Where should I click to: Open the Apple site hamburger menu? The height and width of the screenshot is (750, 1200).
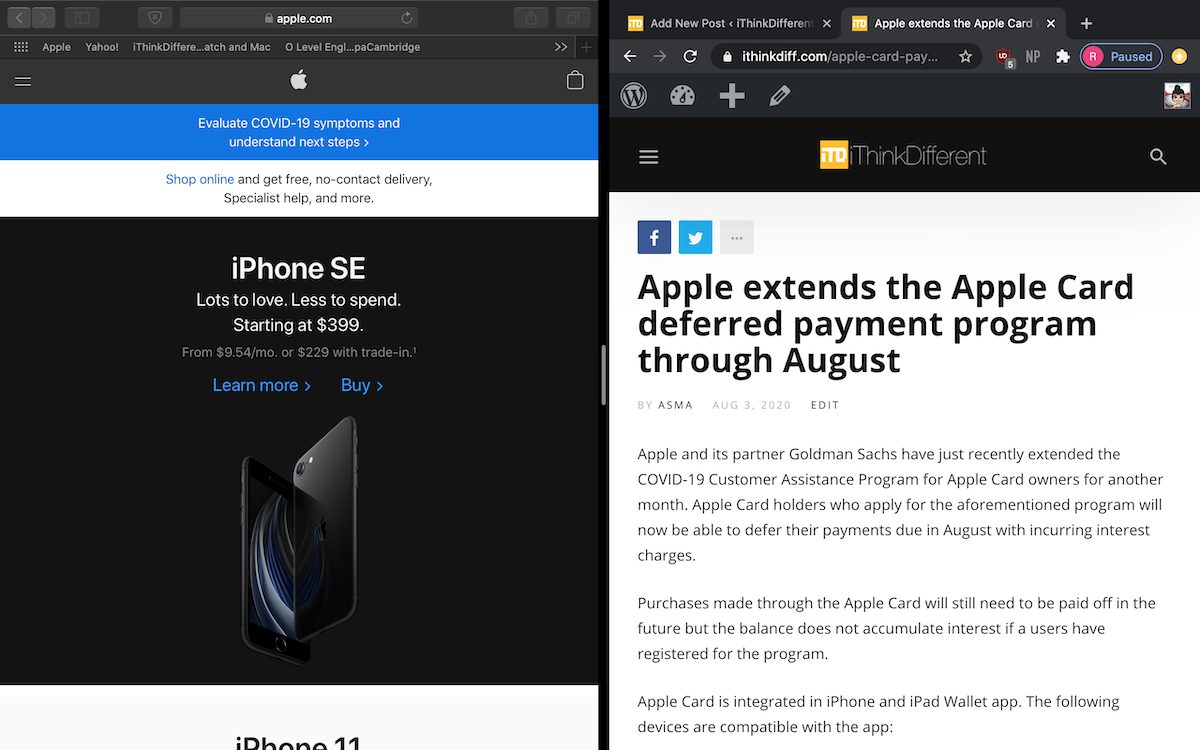tap(23, 81)
